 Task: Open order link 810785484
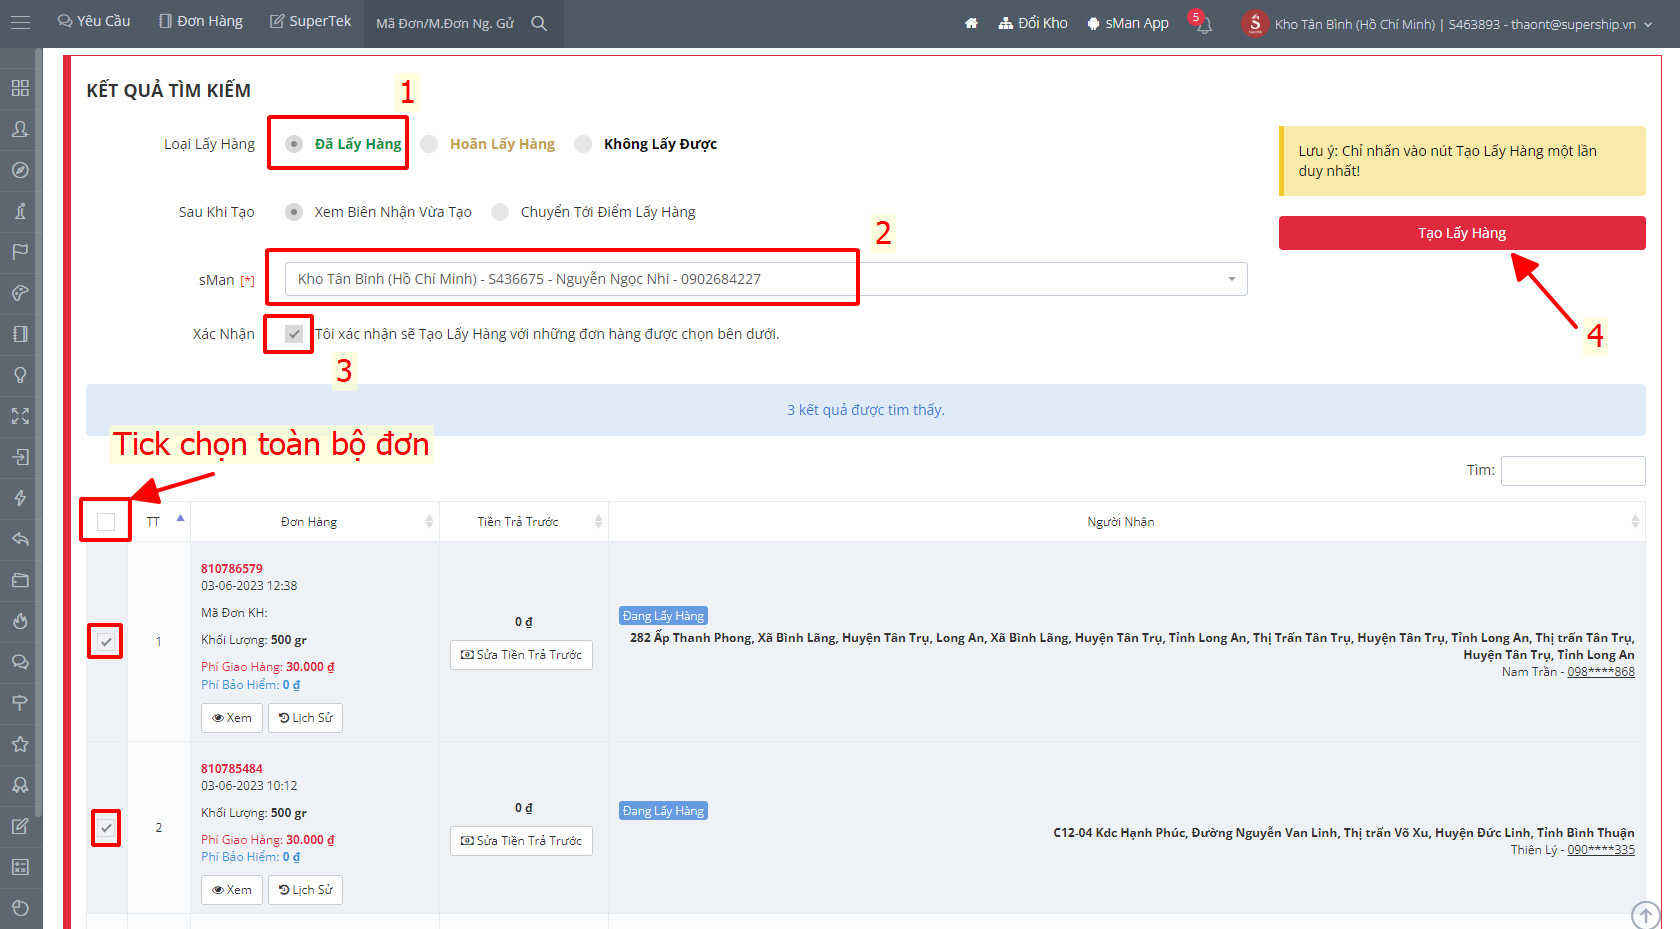pos(232,769)
